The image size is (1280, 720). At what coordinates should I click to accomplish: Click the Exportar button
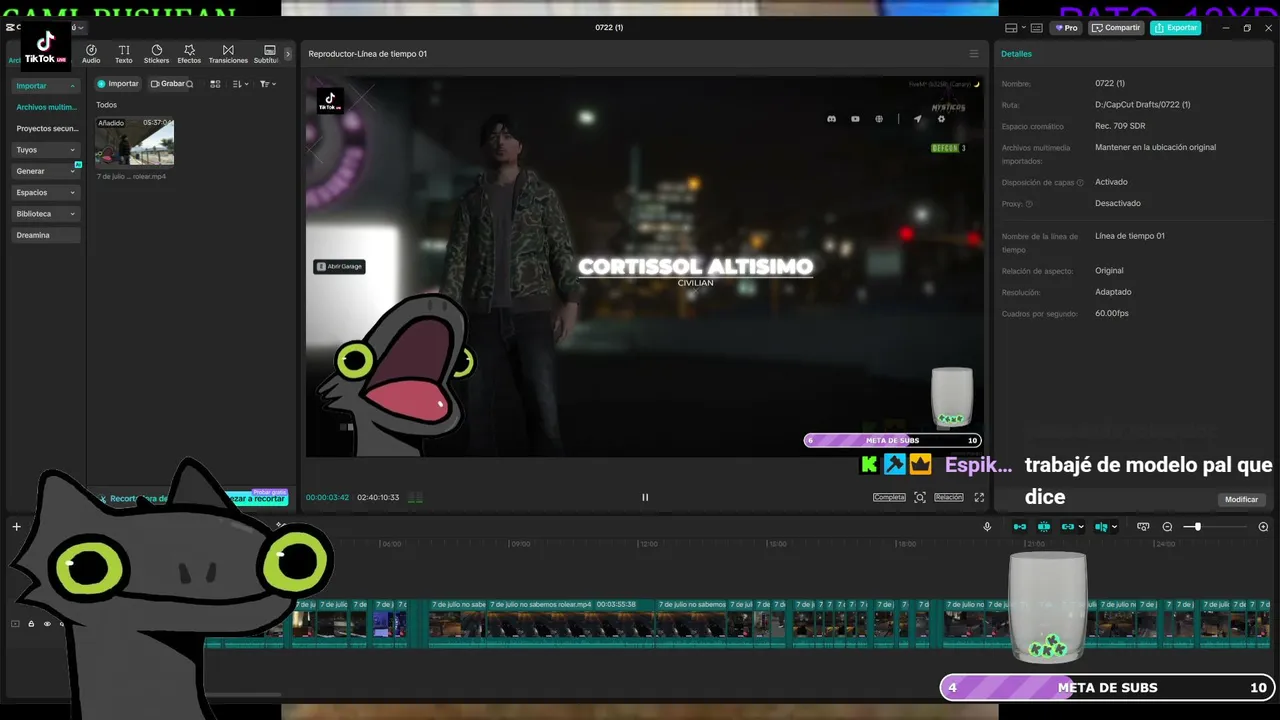(x=1176, y=28)
